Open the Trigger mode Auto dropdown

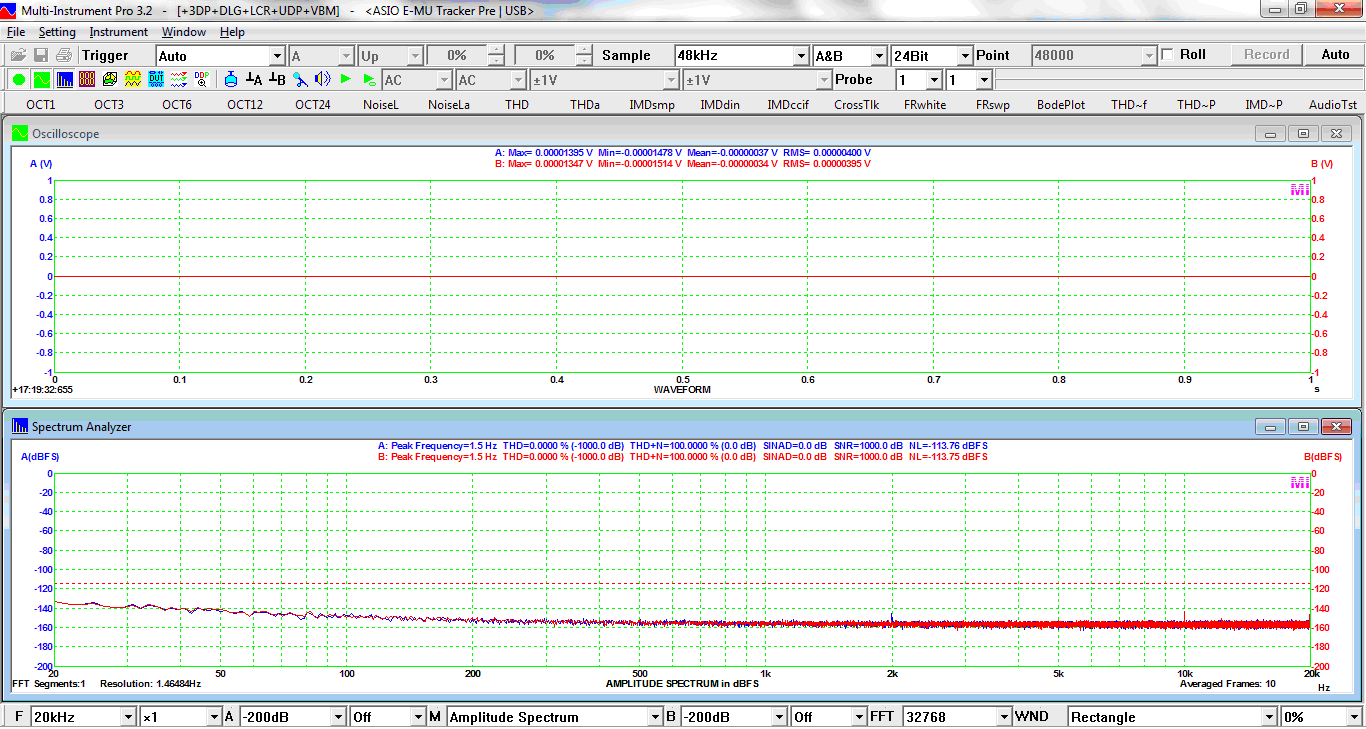[277, 56]
